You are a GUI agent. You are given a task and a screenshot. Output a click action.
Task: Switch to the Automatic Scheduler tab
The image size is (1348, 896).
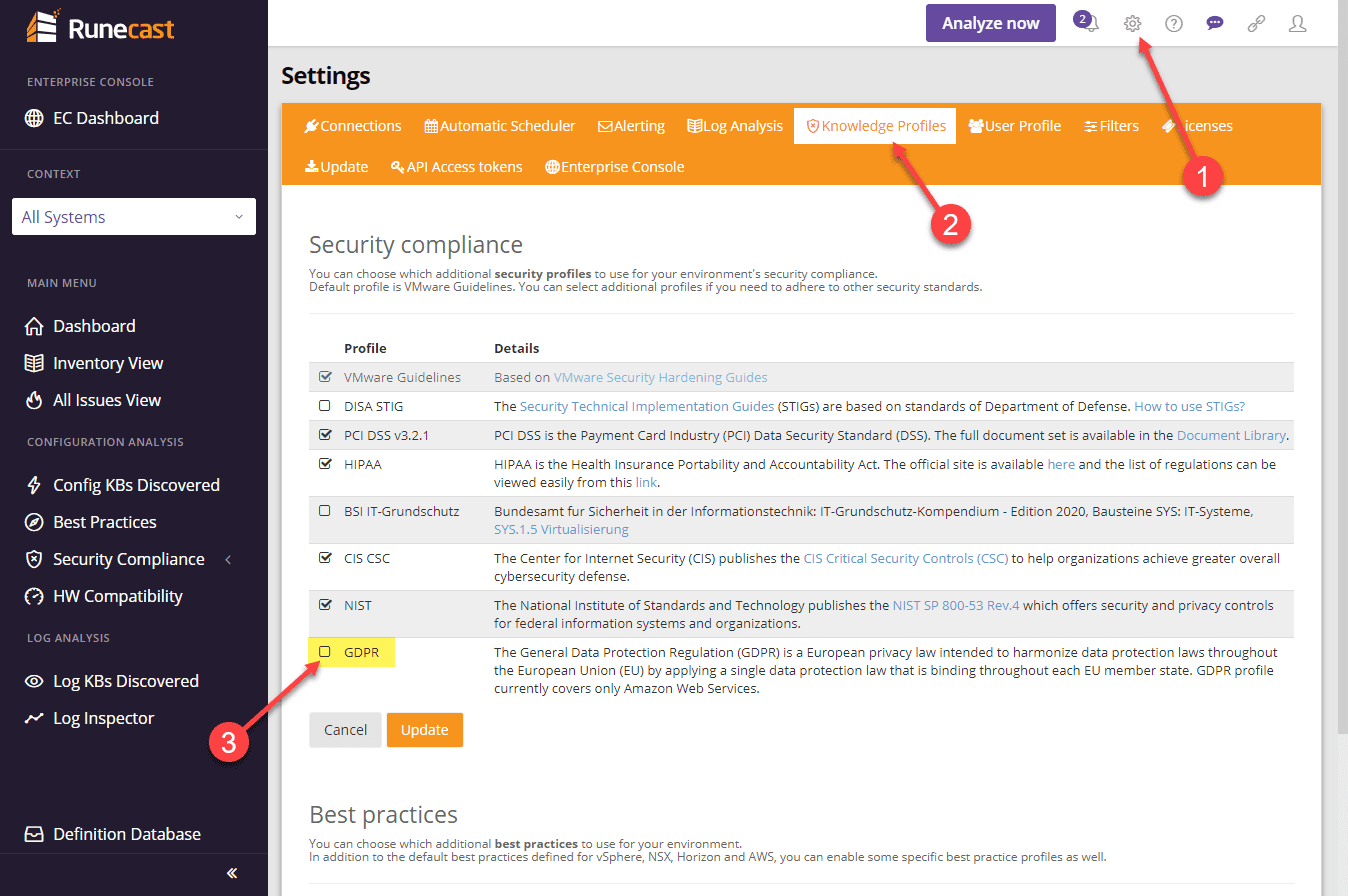pyautogui.click(x=499, y=125)
